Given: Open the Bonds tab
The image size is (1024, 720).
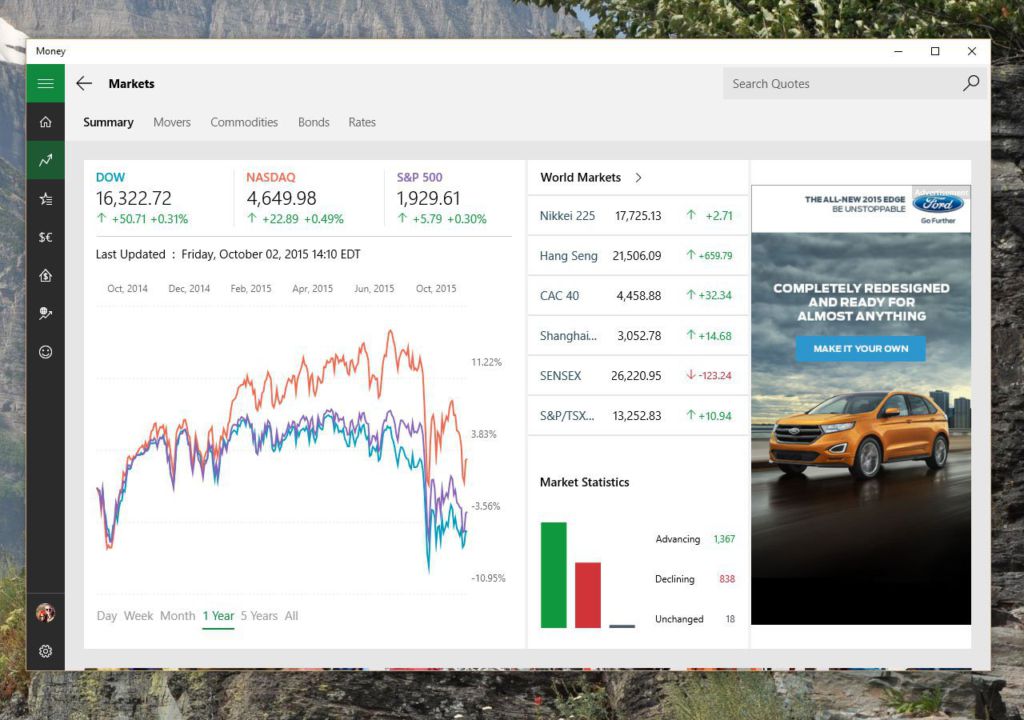Looking at the screenshot, I should coord(313,122).
